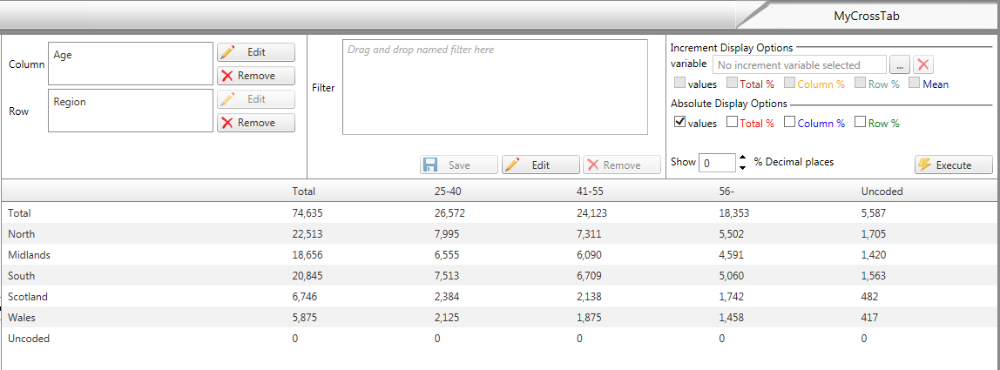Click the 25-40 column header

point(447,191)
